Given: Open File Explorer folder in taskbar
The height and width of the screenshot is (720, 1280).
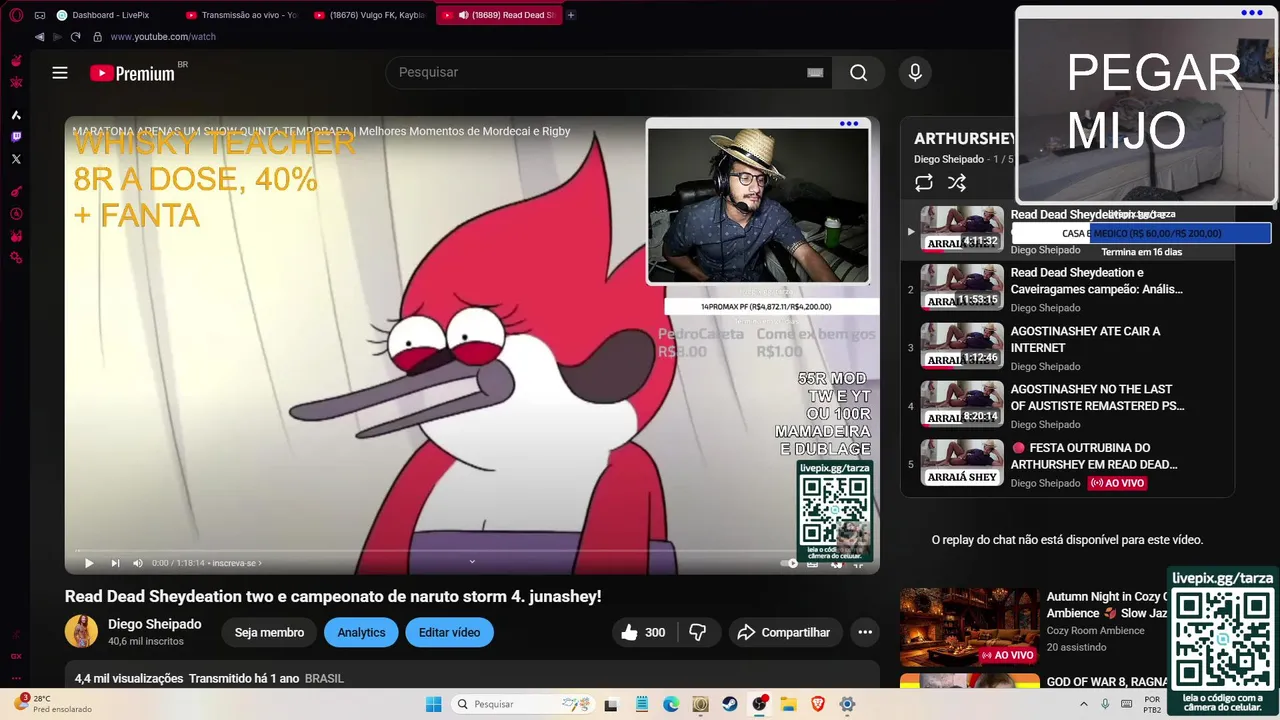Looking at the screenshot, I should coord(788,704).
